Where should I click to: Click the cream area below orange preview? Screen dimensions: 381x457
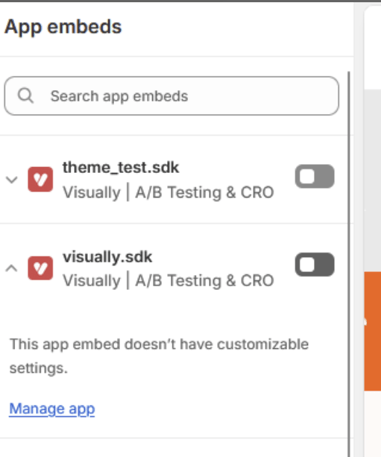[x=373, y=424]
